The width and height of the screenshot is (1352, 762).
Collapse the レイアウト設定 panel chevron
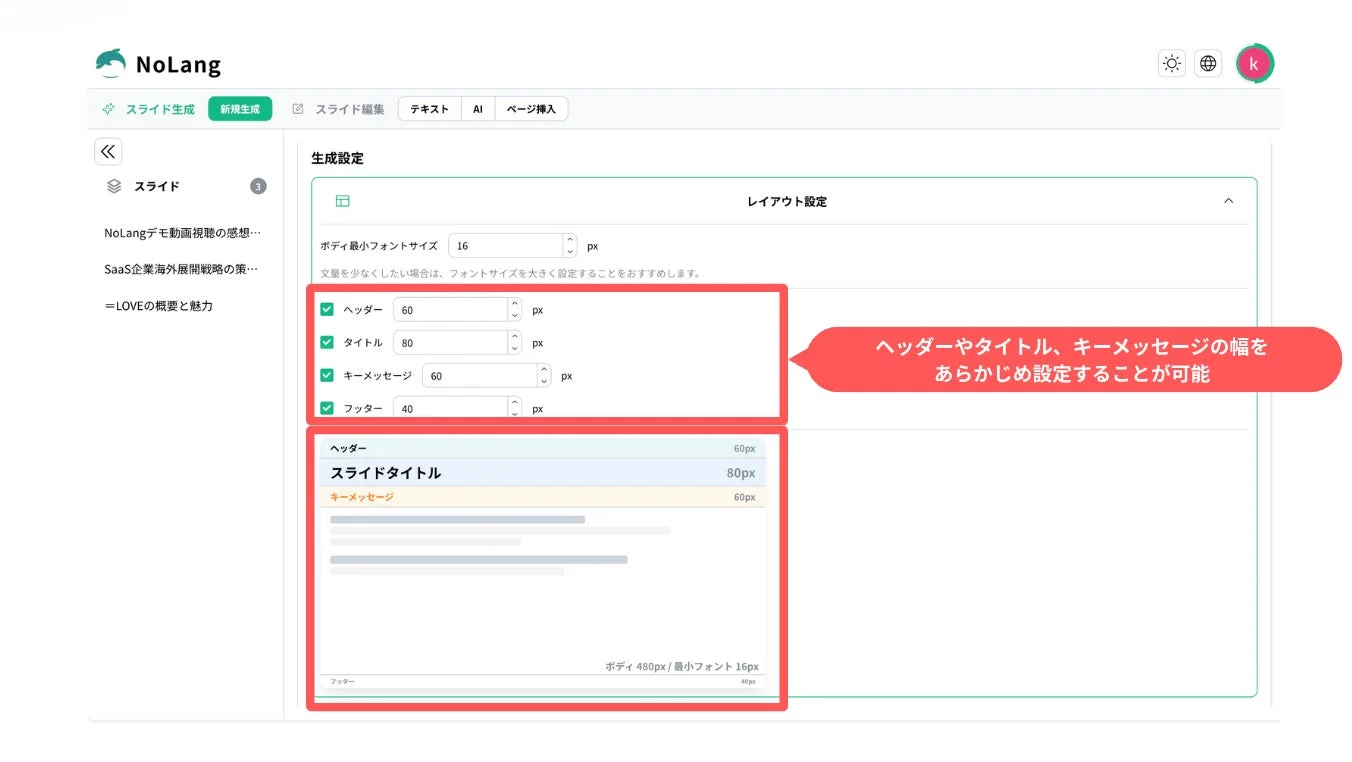tap(1229, 200)
